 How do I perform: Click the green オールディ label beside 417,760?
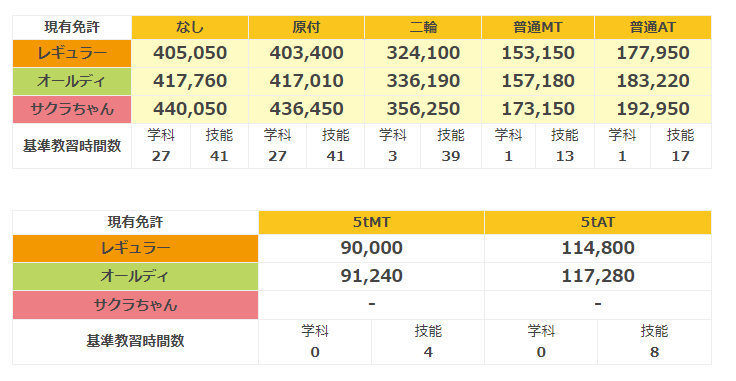[x=72, y=82]
